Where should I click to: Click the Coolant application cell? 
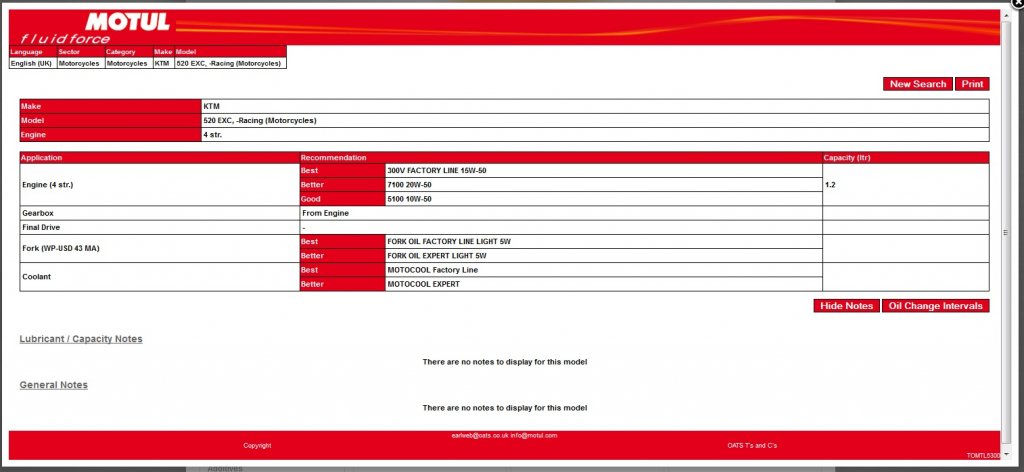159,277
